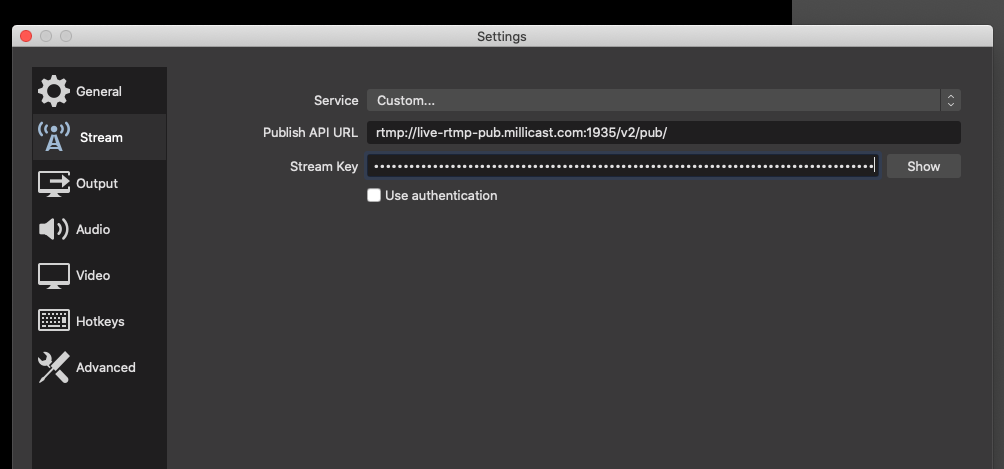Switch to the Advanced text label

pos(105,367)
